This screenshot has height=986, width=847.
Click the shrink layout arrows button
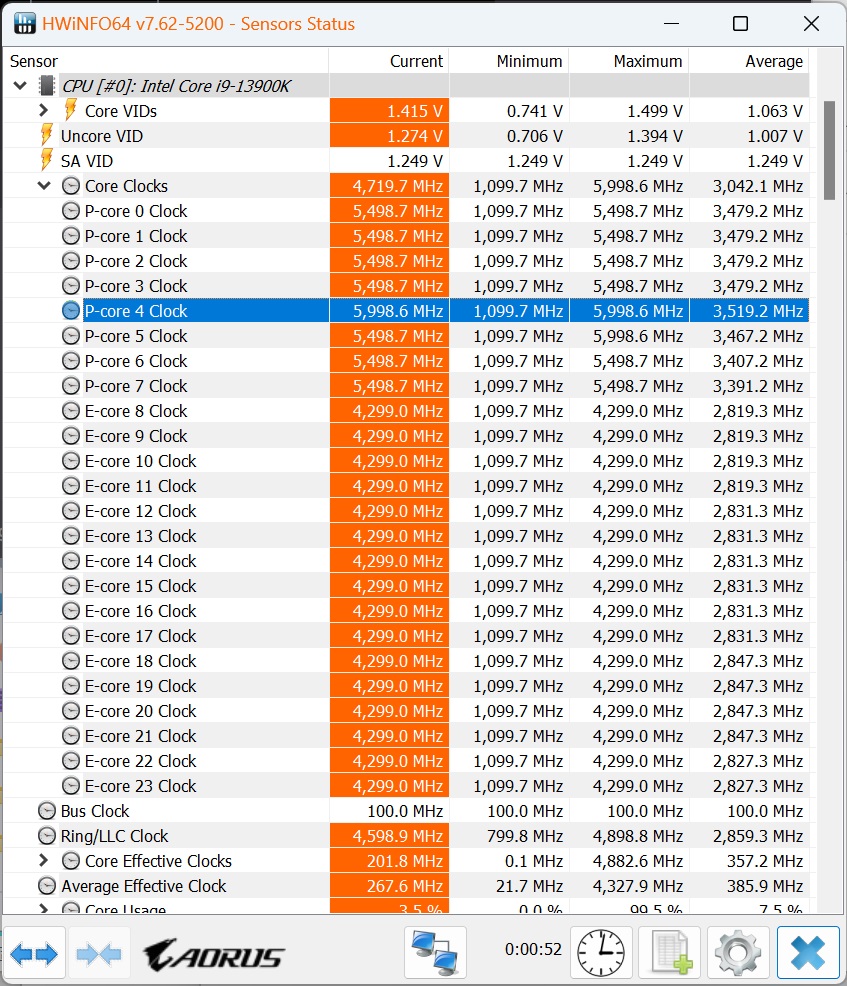[x=98, y=953]
